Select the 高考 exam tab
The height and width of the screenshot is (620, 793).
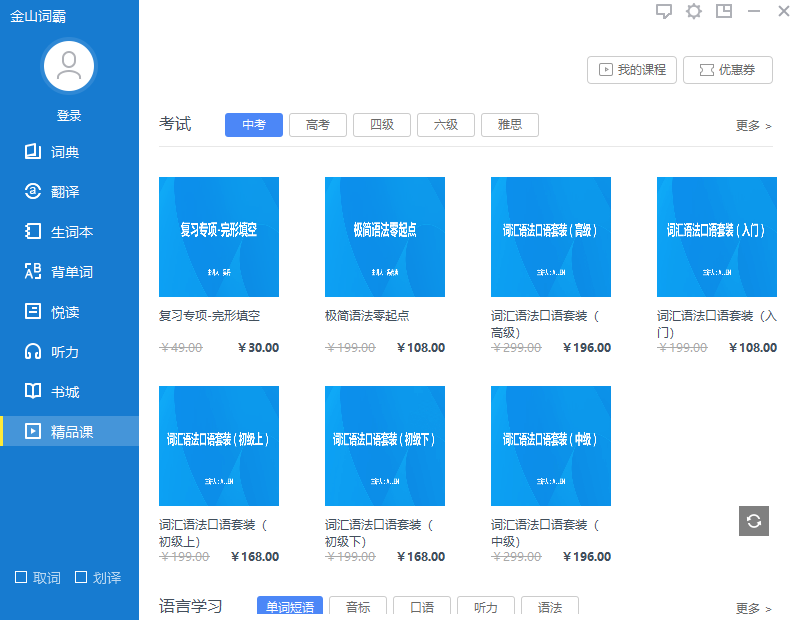pyautogui.click(x=317, y=125)
